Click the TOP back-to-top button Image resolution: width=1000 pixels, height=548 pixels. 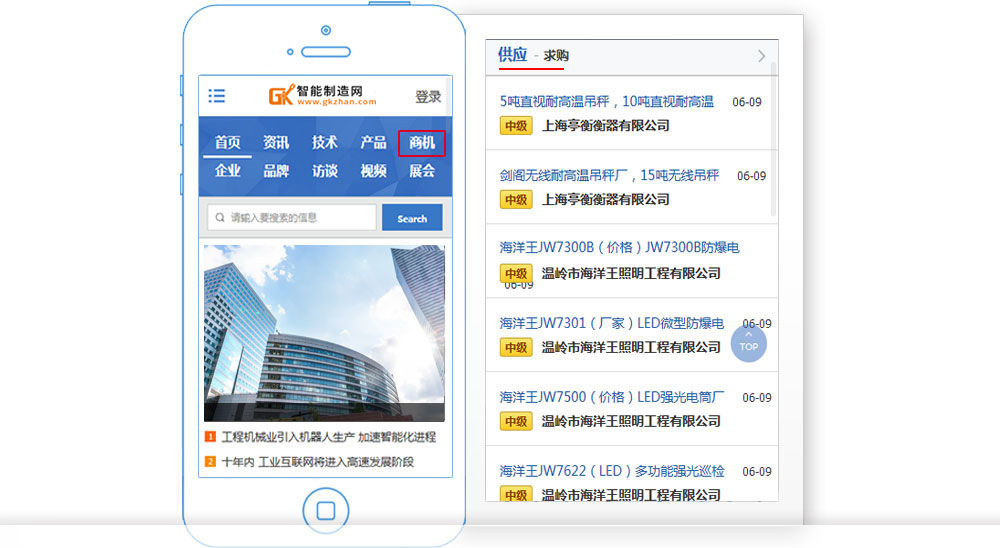[x=748, y=343]
